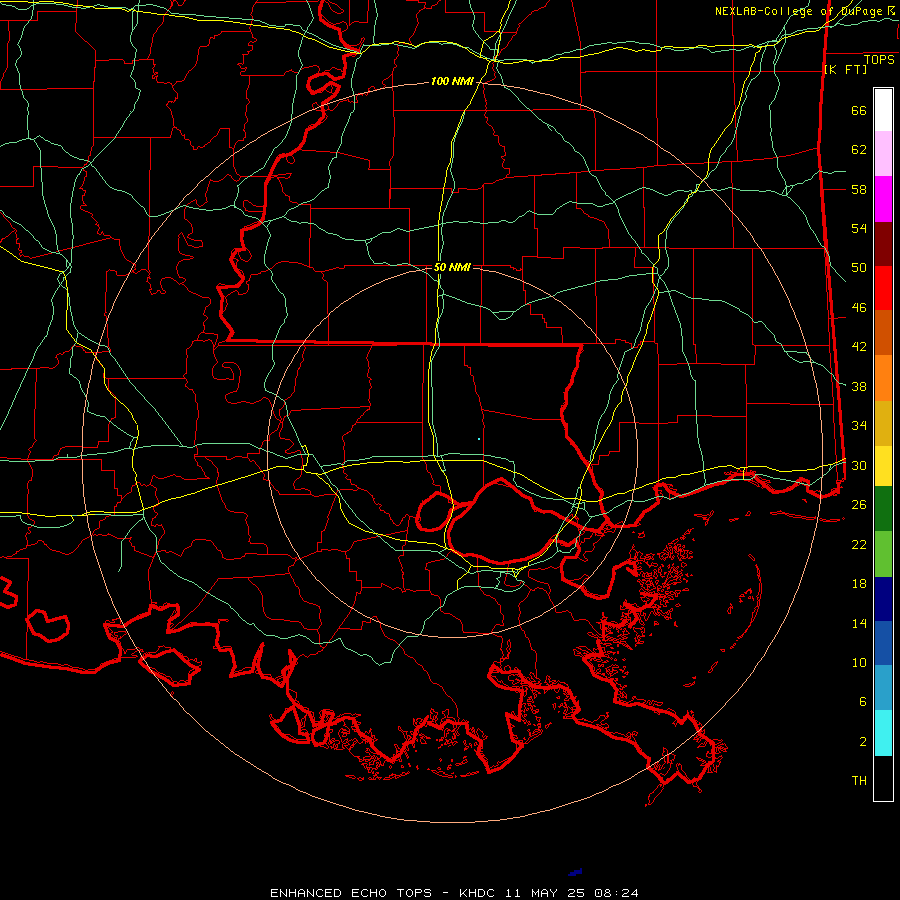
Task: Click the 46 legend value
Action: pos(859,308)
